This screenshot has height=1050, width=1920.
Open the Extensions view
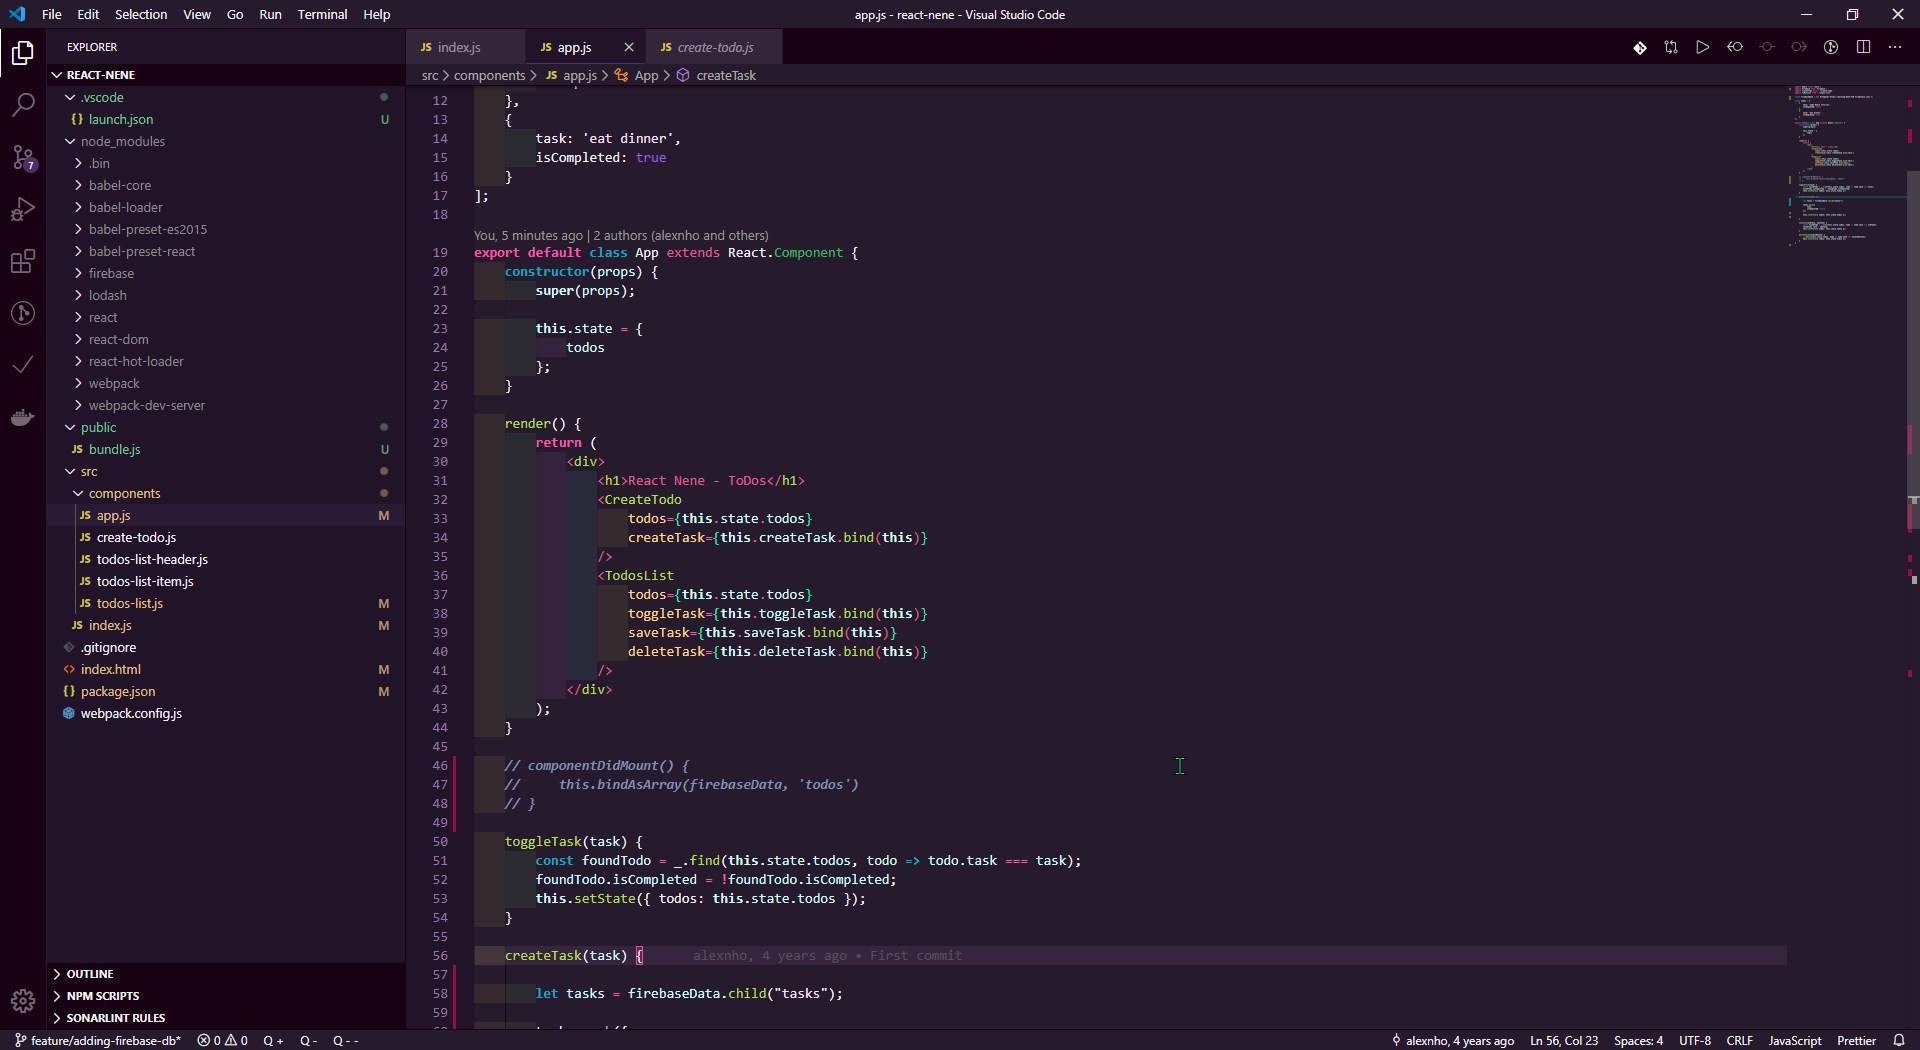(22, 261)
